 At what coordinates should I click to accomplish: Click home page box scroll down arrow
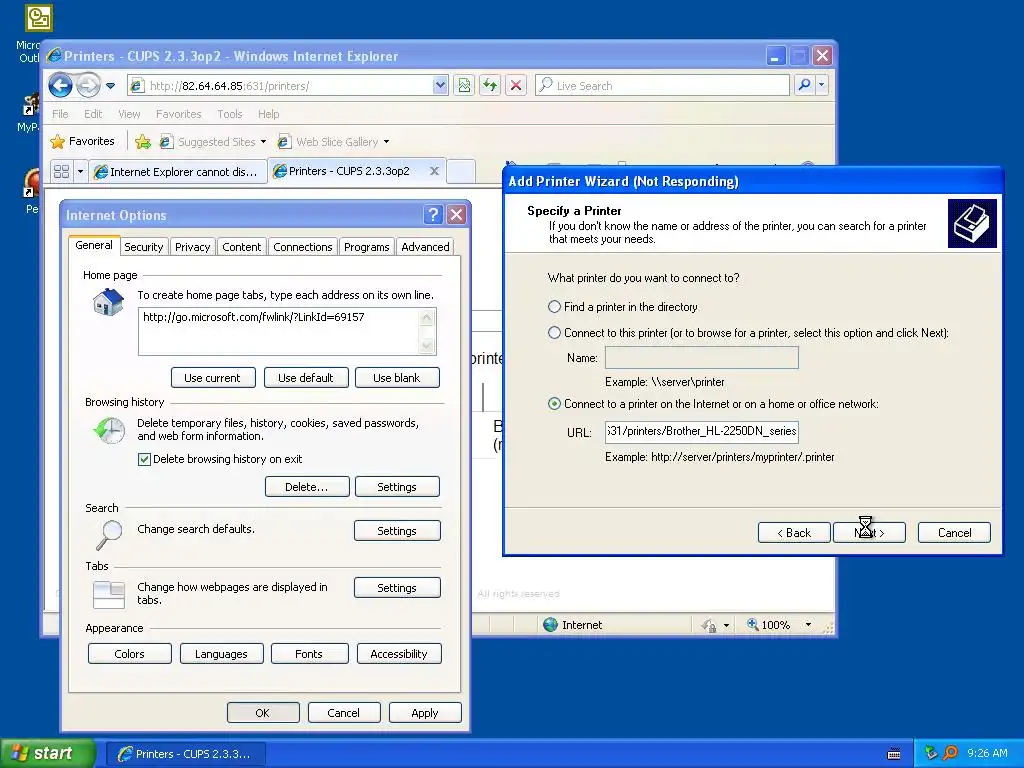pyautogui.click(x=427, y=345)
